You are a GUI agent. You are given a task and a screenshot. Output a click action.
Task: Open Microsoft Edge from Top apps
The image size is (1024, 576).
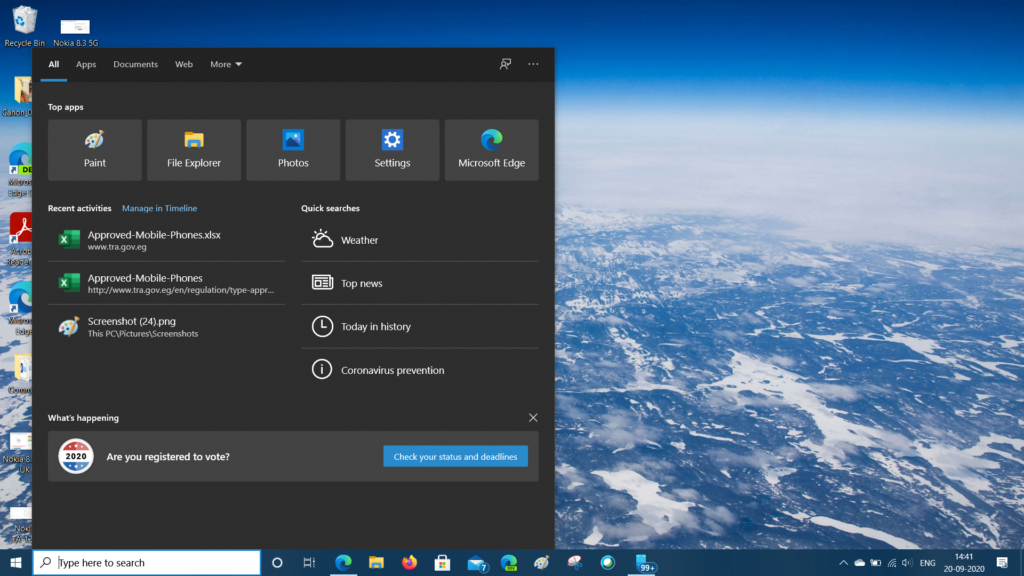coord(491,149)
